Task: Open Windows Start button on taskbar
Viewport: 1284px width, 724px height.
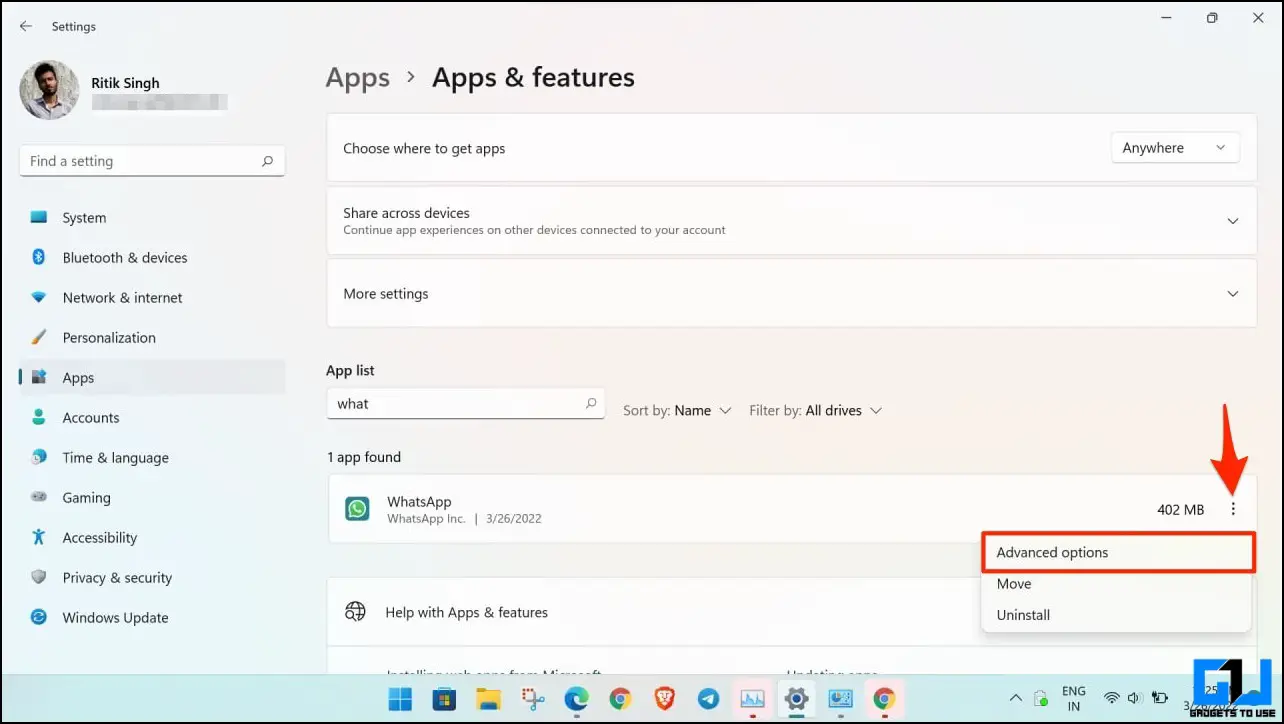Action: click(x=399, y=699)
